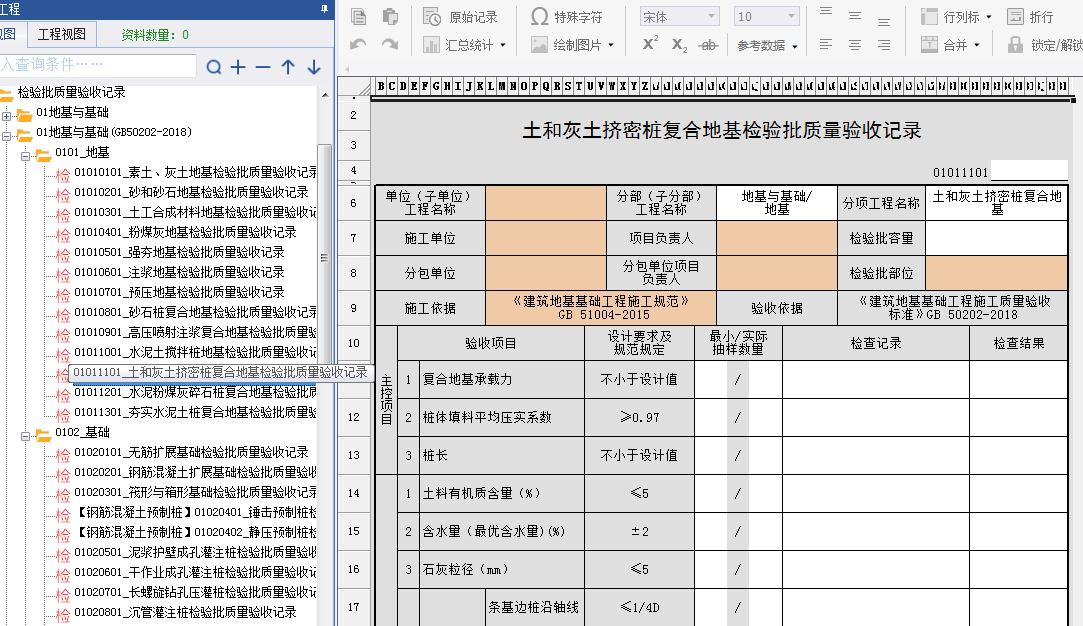
Task: Click the move-down arrow icon
Action: click(313, 67)
